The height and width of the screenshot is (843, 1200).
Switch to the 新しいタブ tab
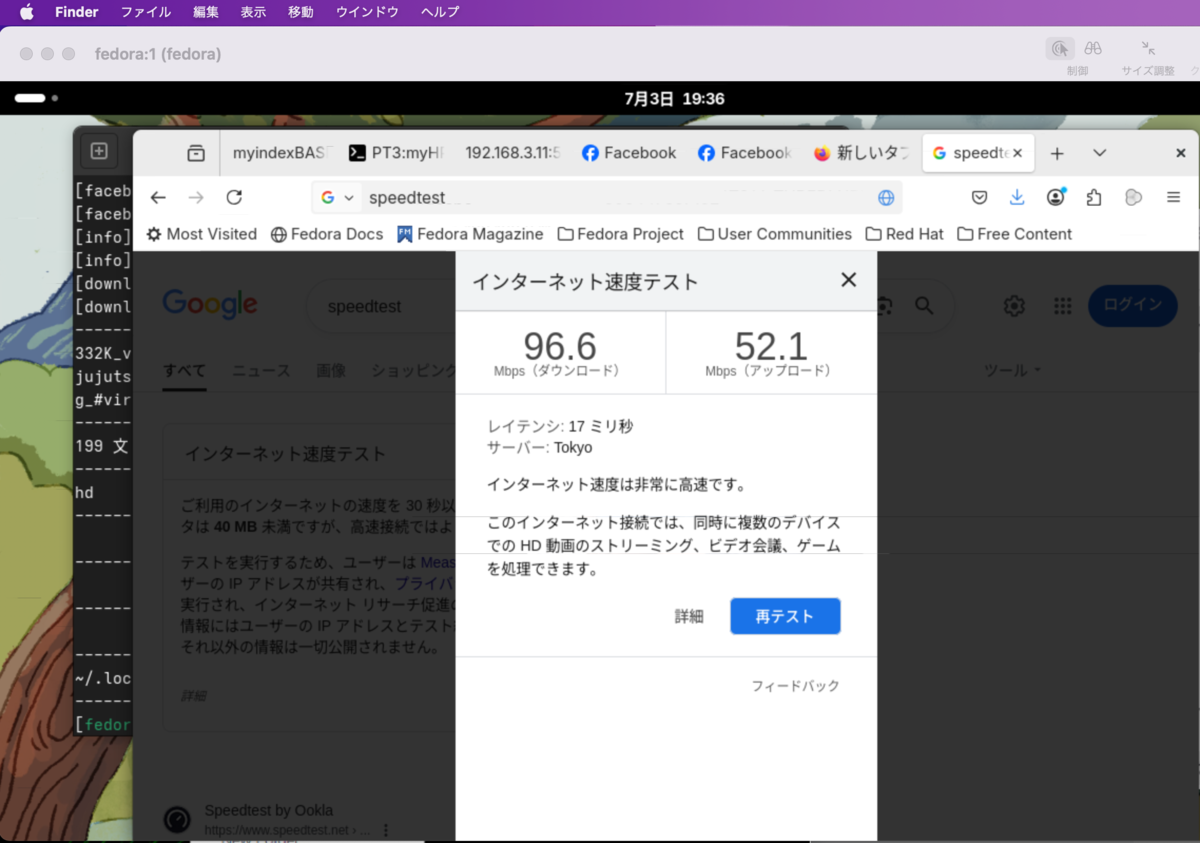[x=860, y=153]
